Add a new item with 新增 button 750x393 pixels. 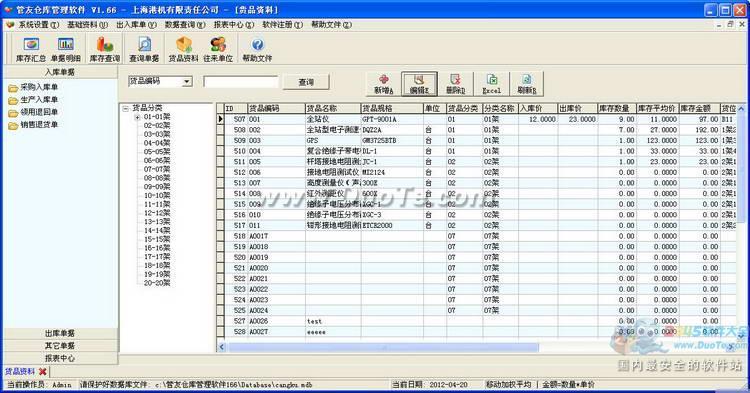384,84
